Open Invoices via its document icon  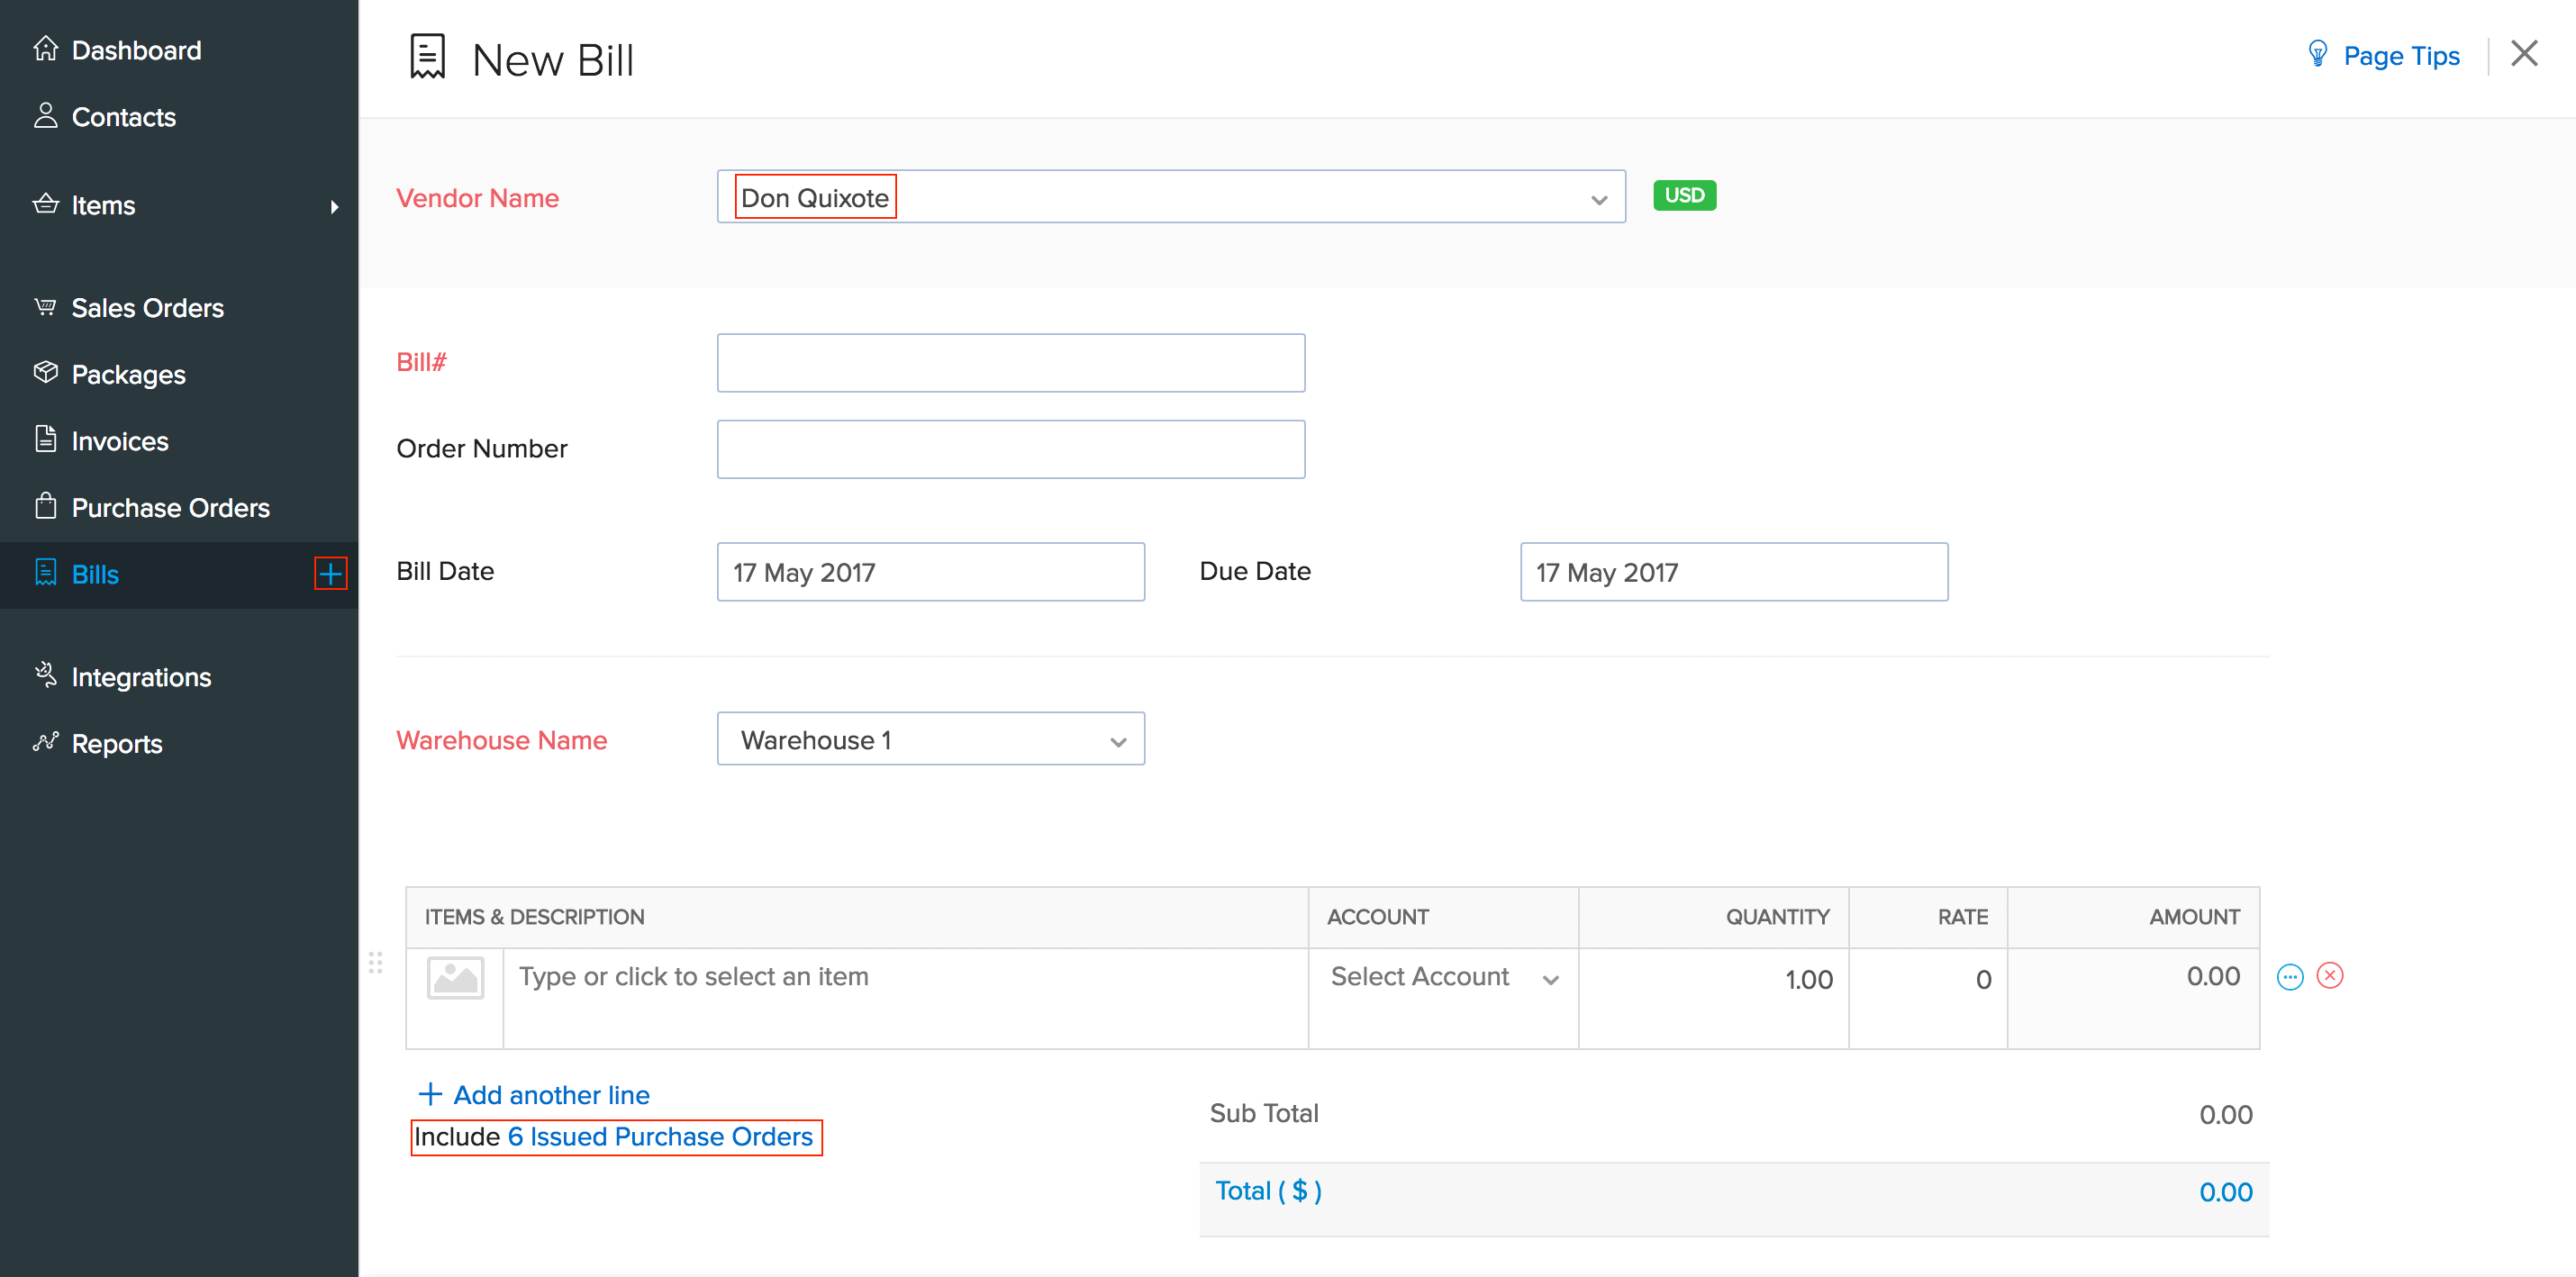click(46, 440)
